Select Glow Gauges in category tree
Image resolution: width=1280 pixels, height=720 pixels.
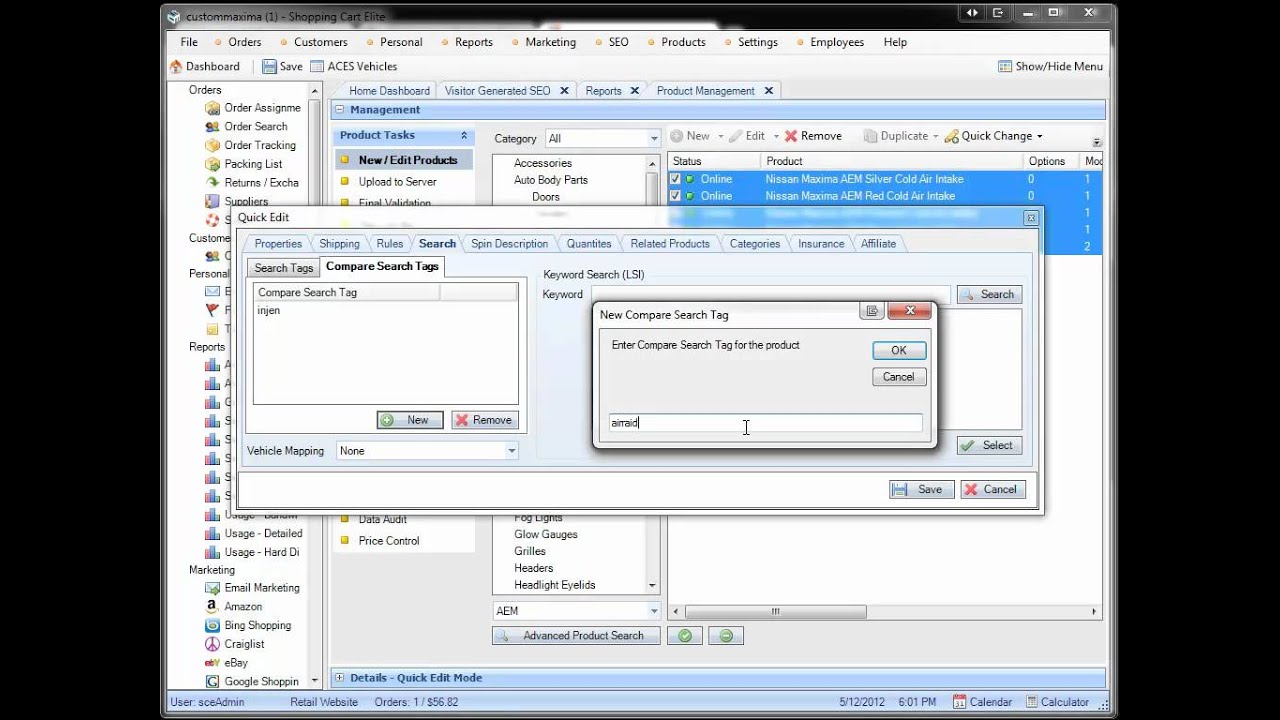tap(546, 535)
